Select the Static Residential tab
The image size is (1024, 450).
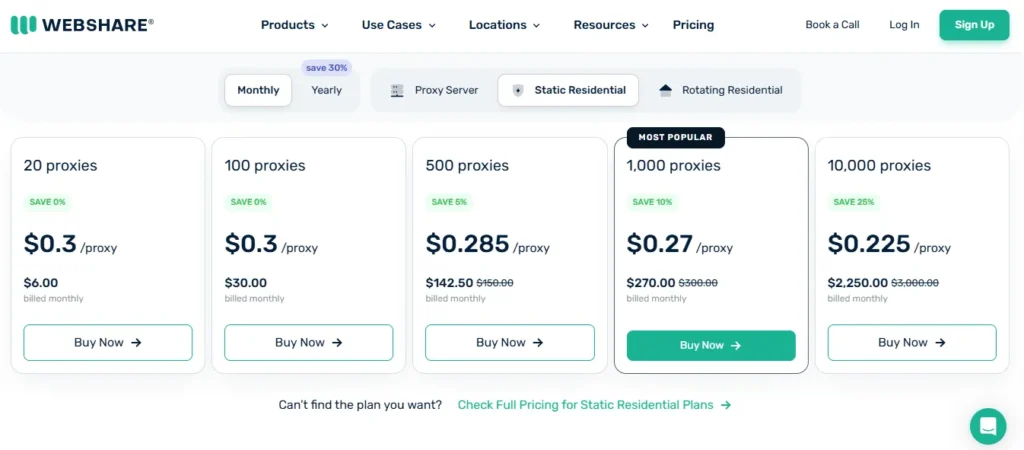568,90
